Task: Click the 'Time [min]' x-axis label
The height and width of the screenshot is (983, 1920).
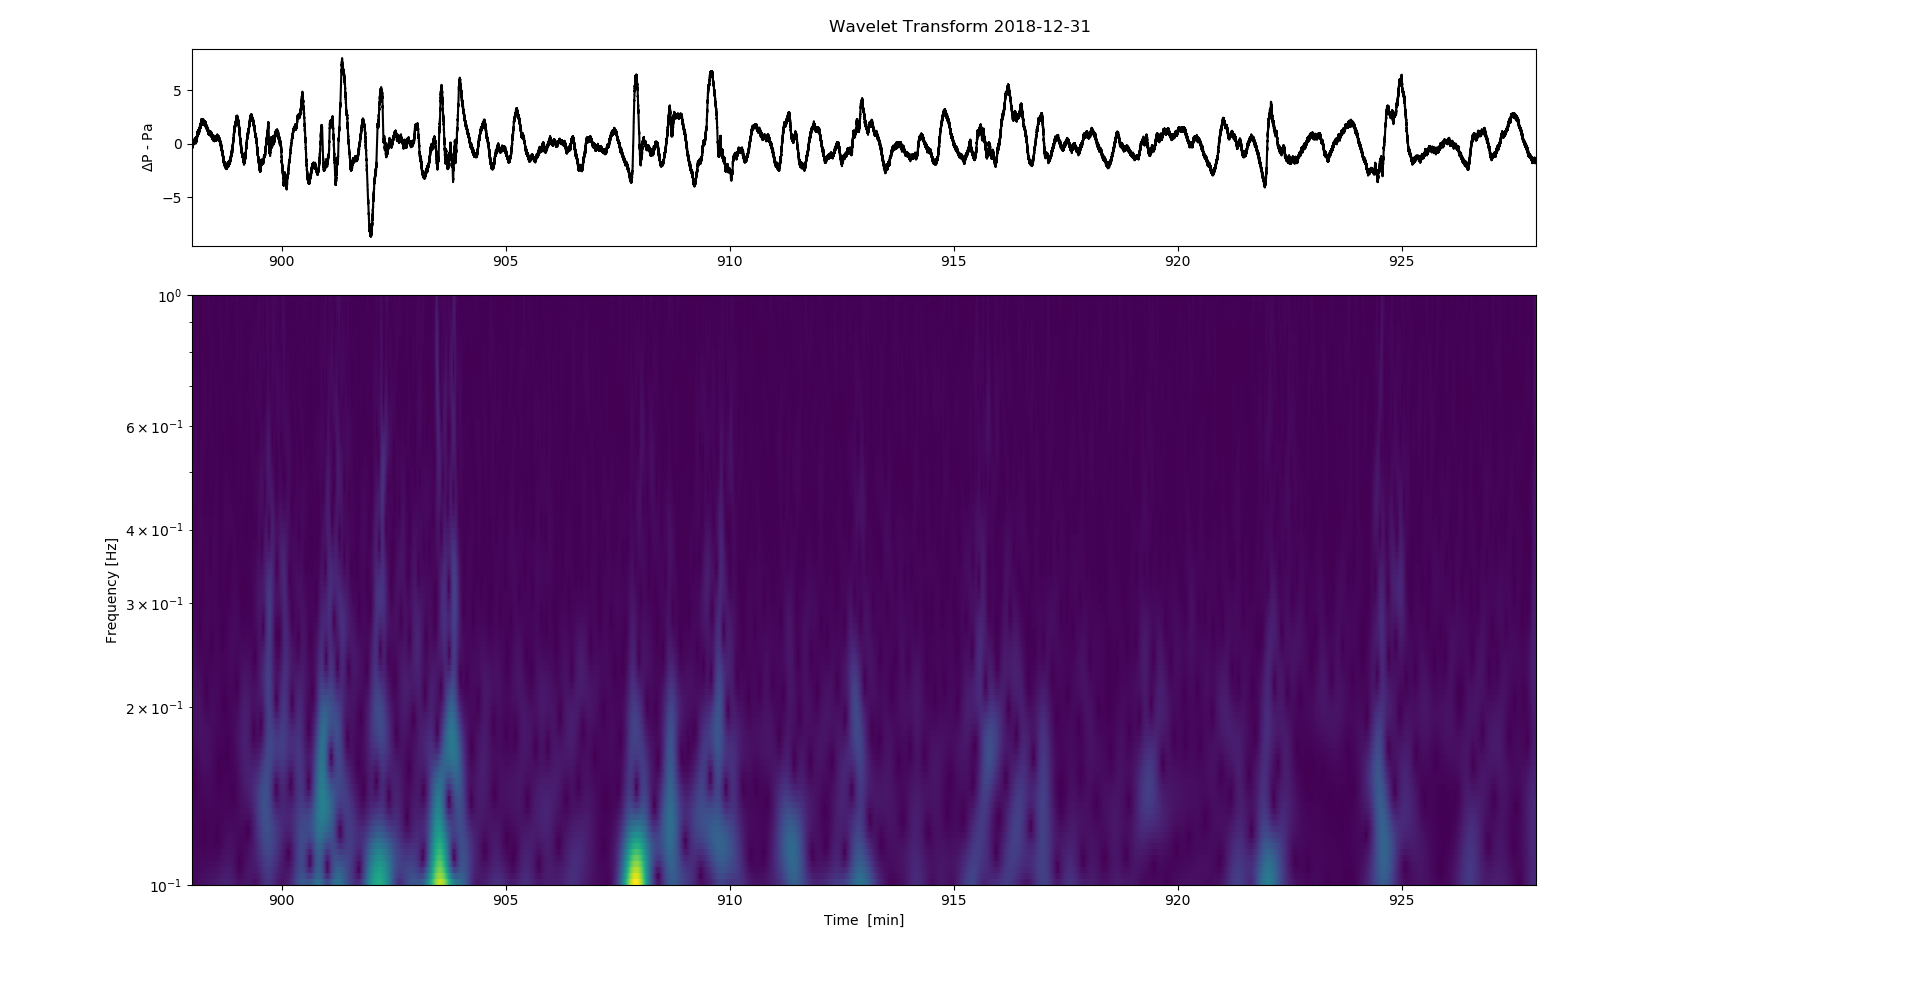Action: [x=863, y=920]
